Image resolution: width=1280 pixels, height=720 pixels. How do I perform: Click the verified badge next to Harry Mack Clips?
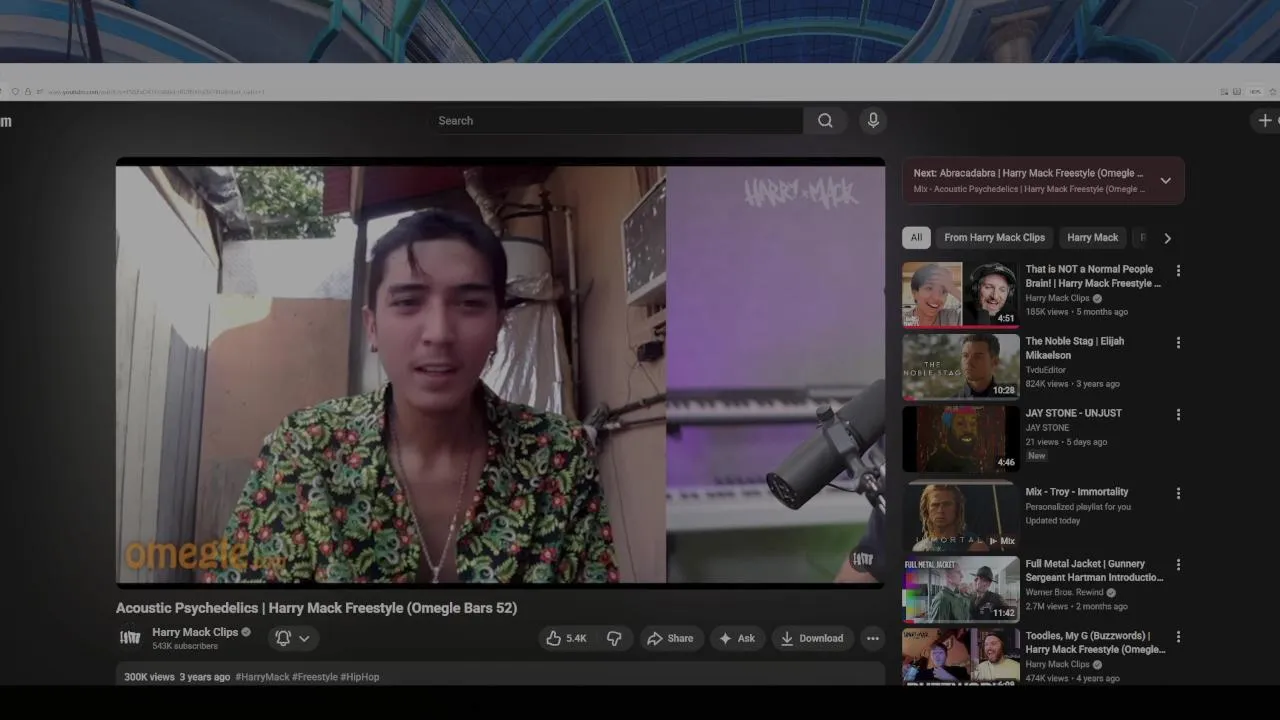[x=246, y=632]
